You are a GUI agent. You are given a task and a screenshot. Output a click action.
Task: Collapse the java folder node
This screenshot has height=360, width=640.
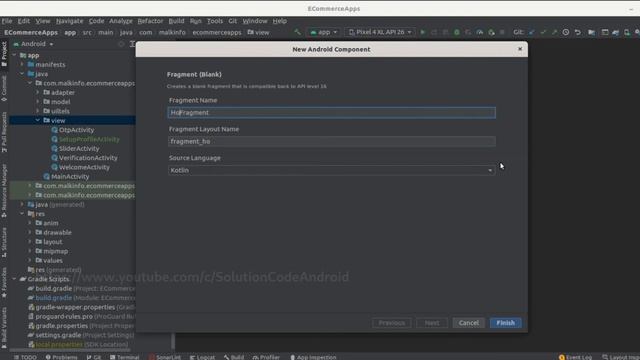click(22, 74)
